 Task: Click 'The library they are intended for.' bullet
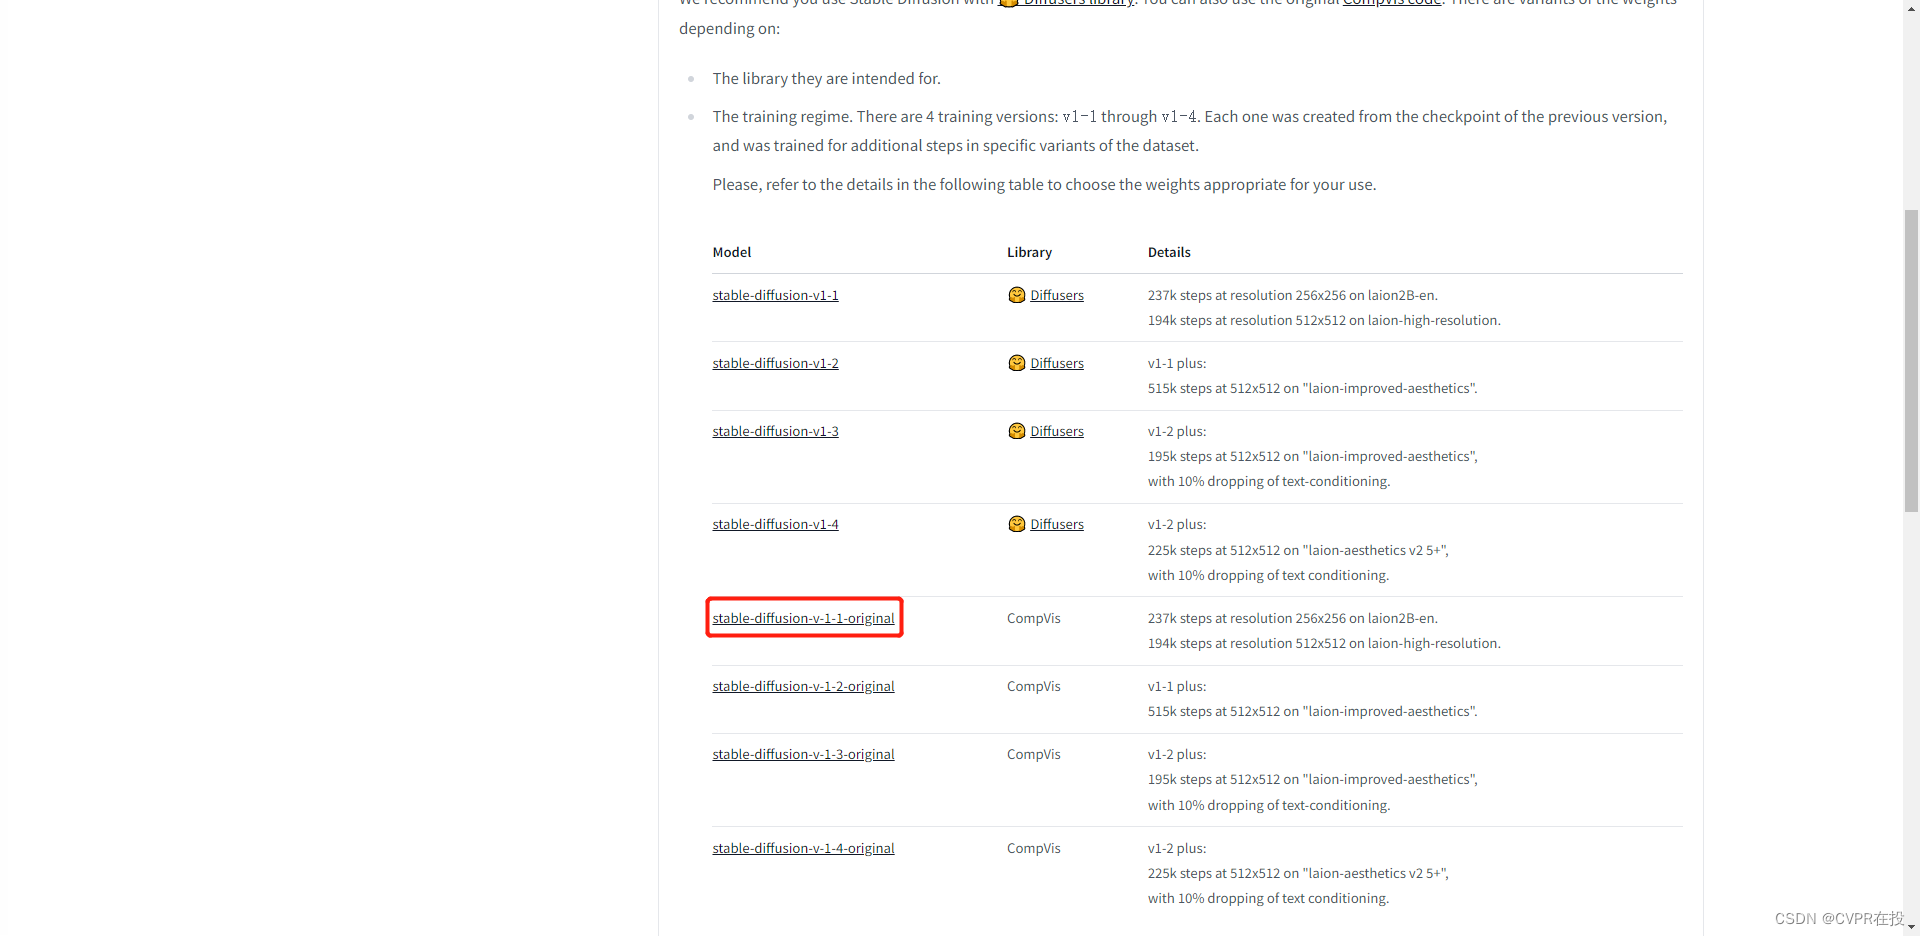click(x=826, y=78)
